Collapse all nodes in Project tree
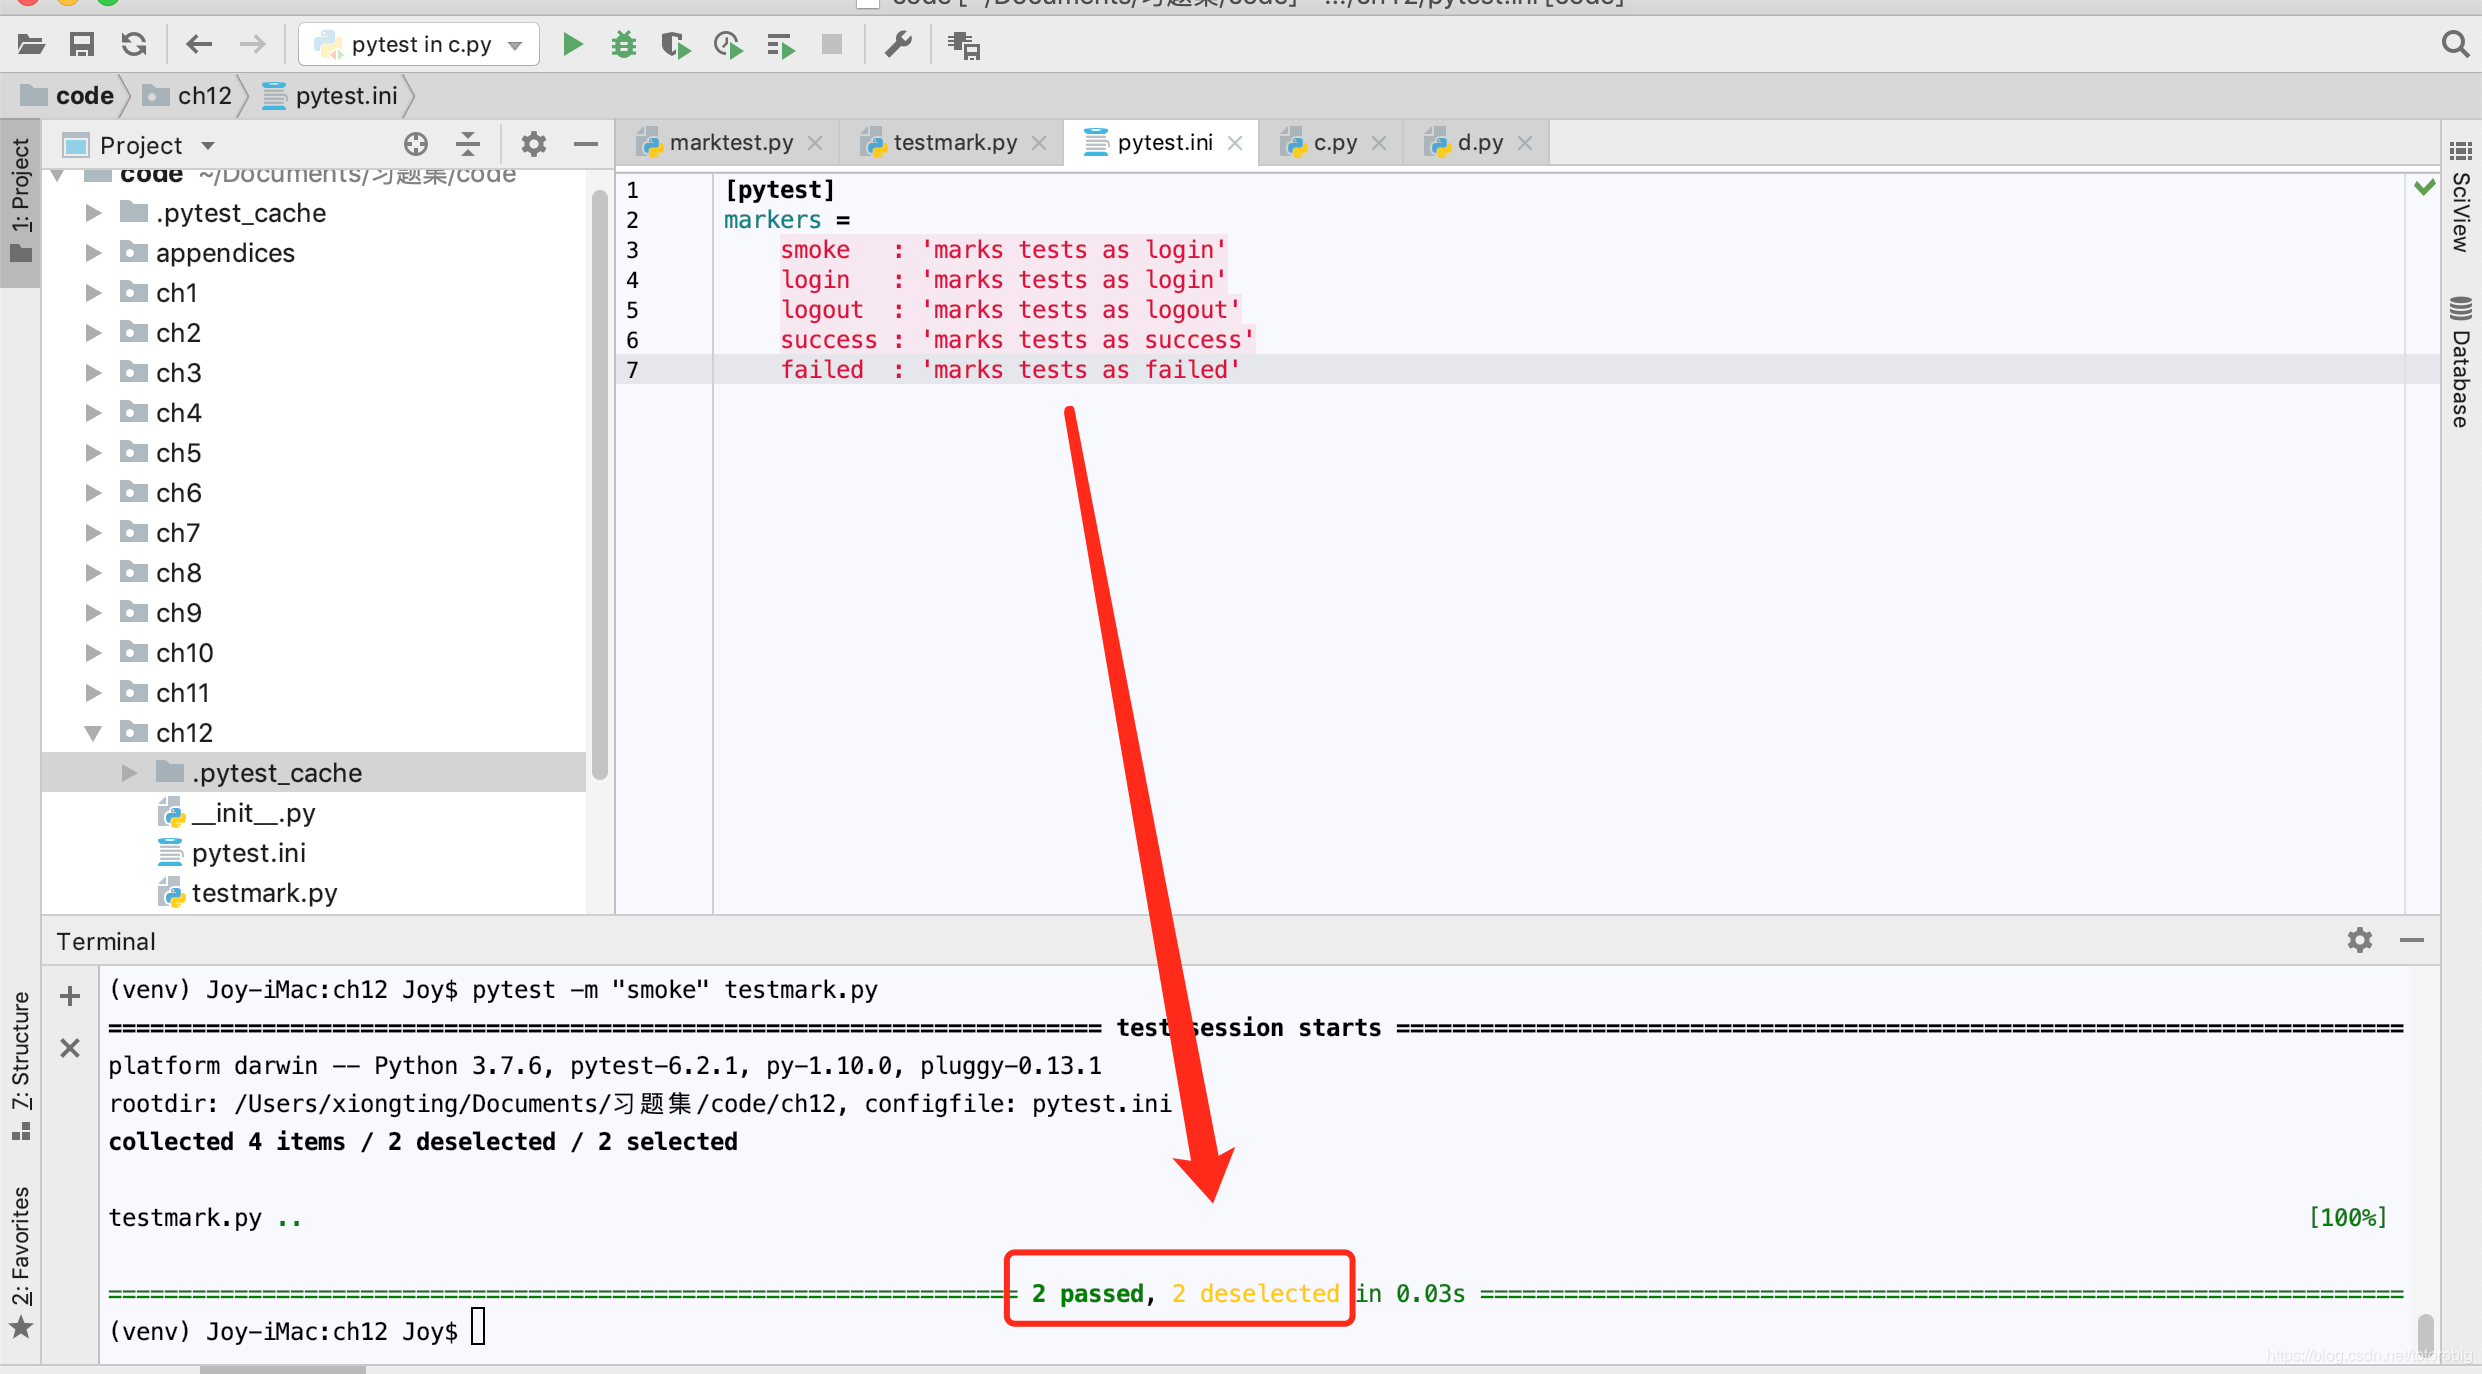 click(467, 144)
